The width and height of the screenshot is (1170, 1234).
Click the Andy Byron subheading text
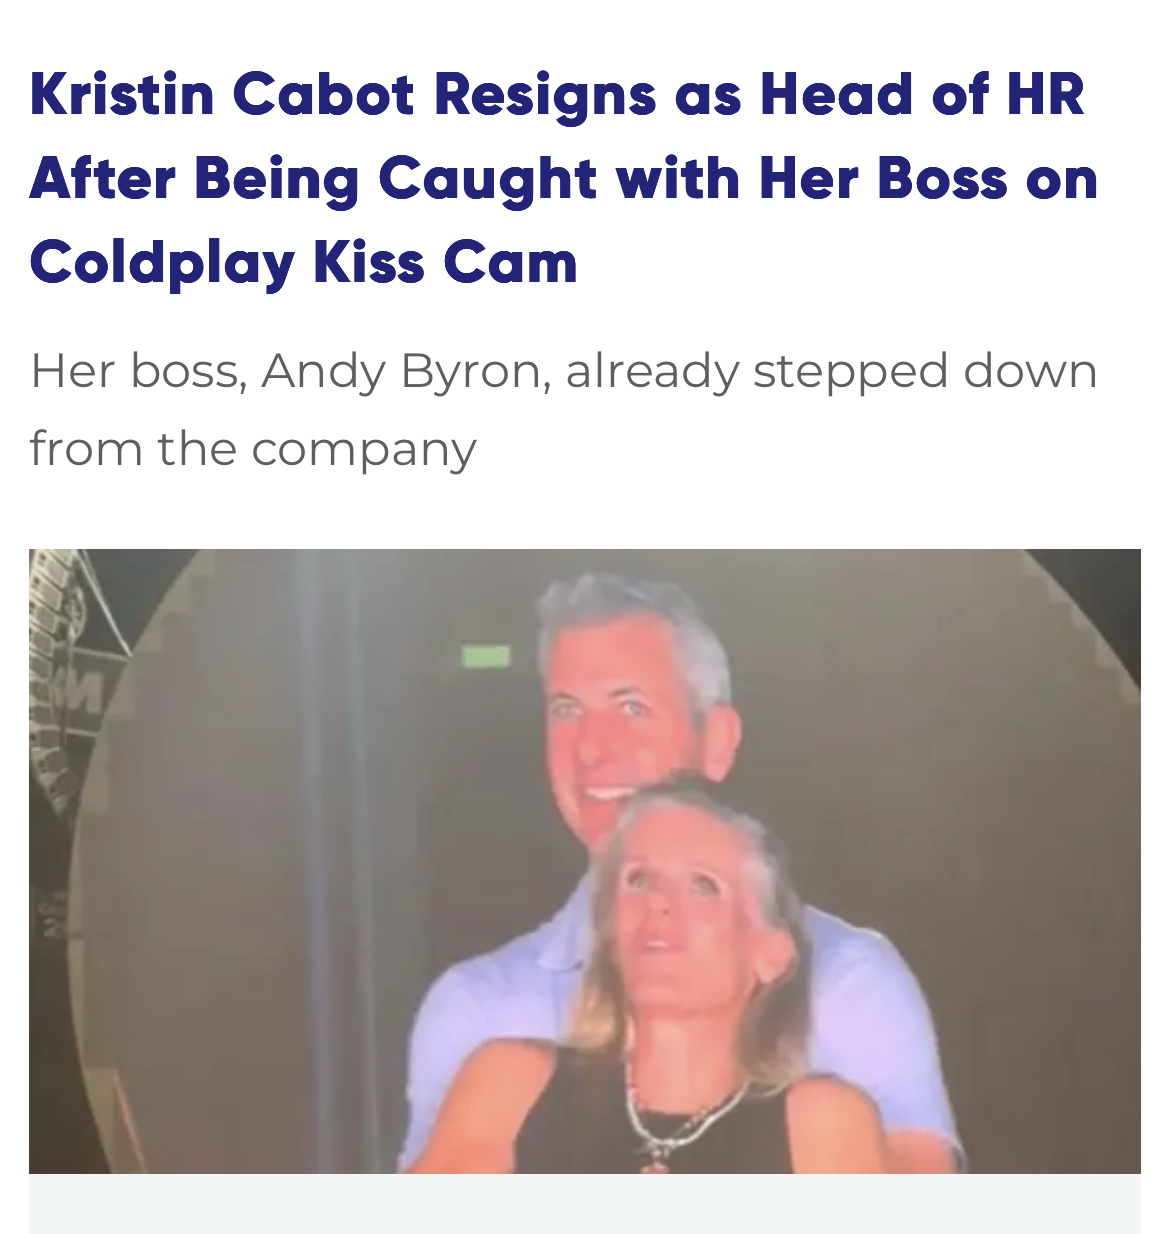pos(564,409)
